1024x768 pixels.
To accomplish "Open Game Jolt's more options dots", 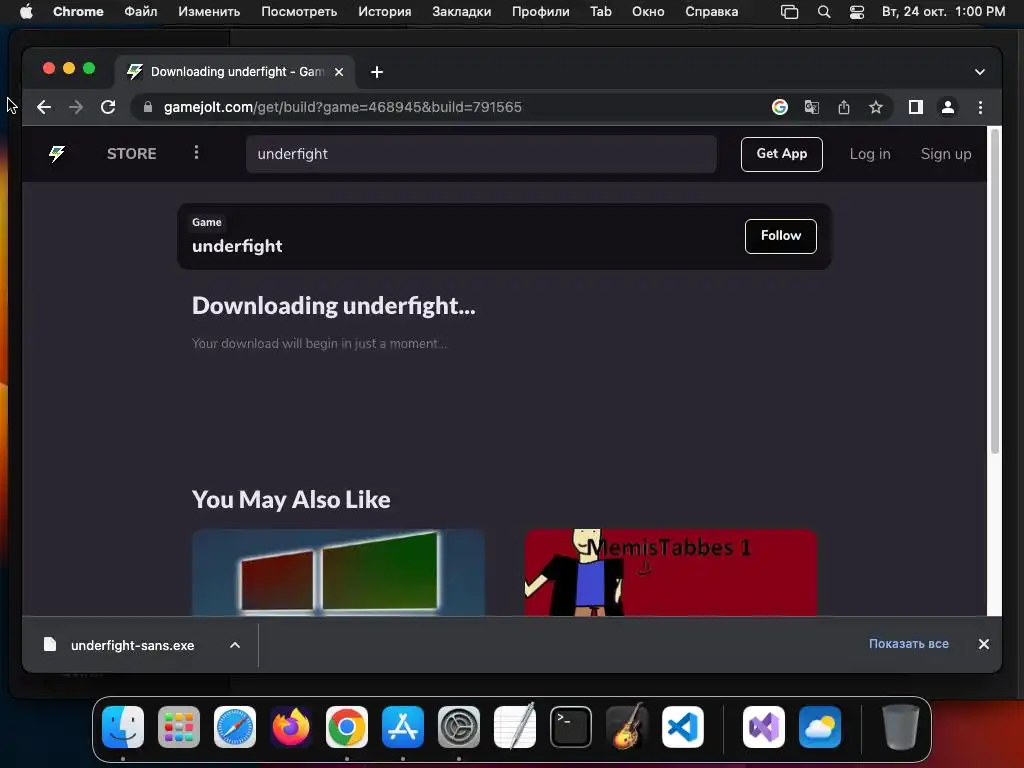I will pyautogui.click(x=196, y=153).
